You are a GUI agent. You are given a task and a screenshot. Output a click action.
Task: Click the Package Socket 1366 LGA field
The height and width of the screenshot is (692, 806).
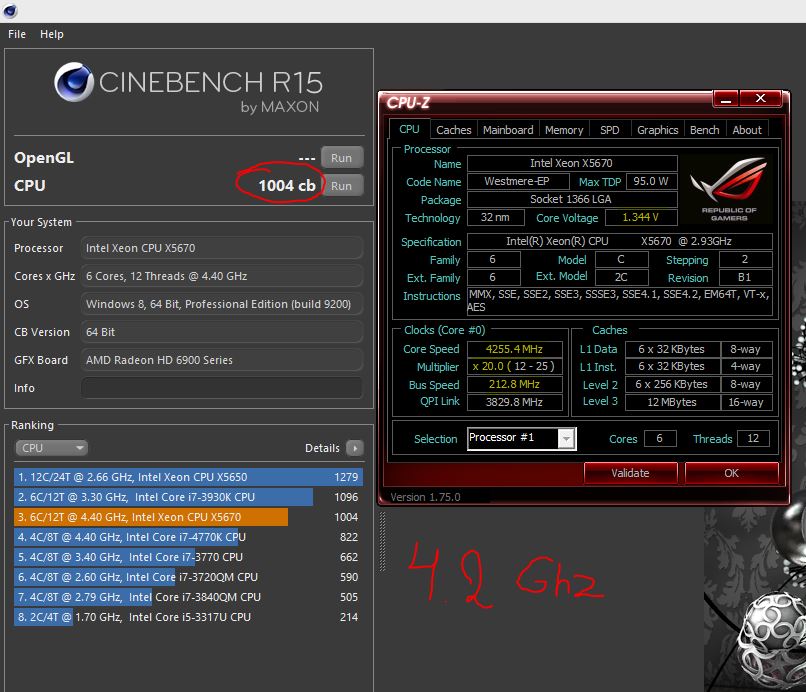pos(572,199)
